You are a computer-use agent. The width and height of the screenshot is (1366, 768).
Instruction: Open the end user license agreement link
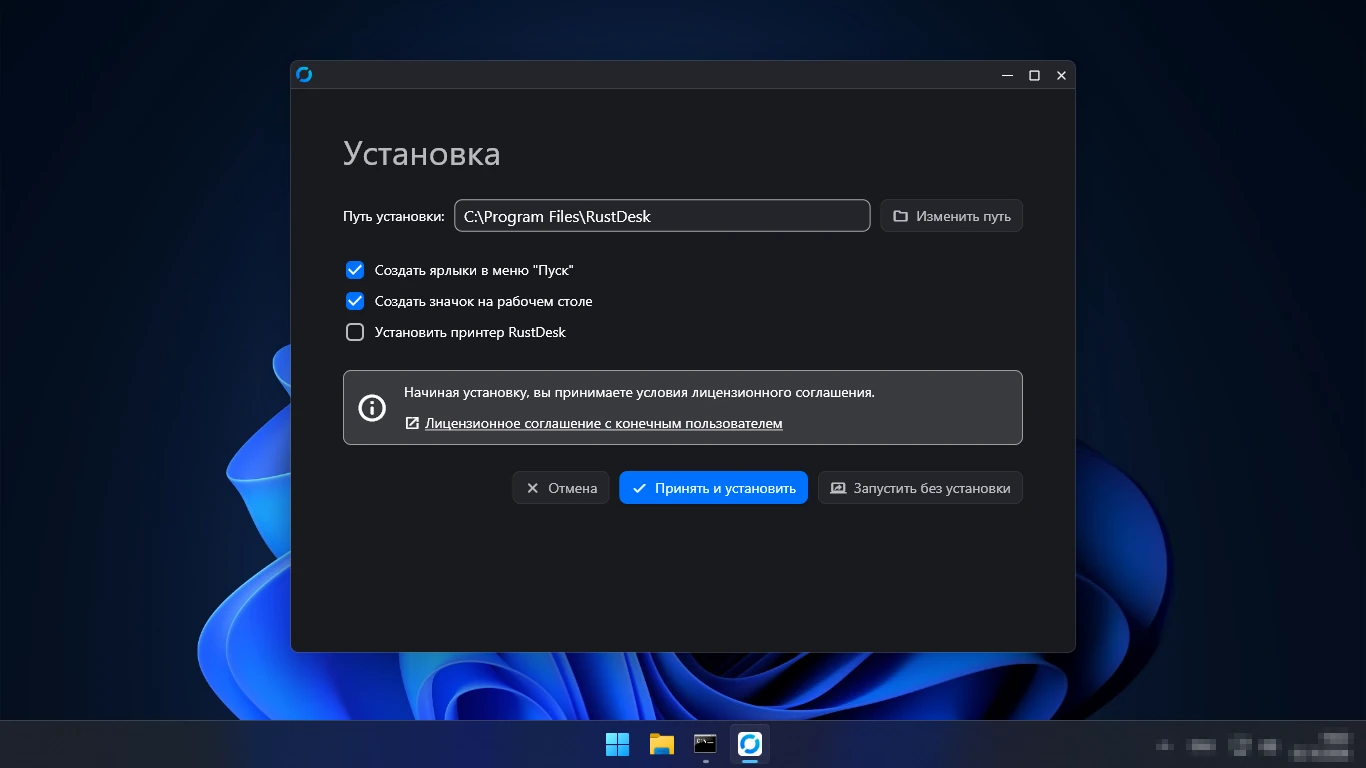click(x=603, y=424)
